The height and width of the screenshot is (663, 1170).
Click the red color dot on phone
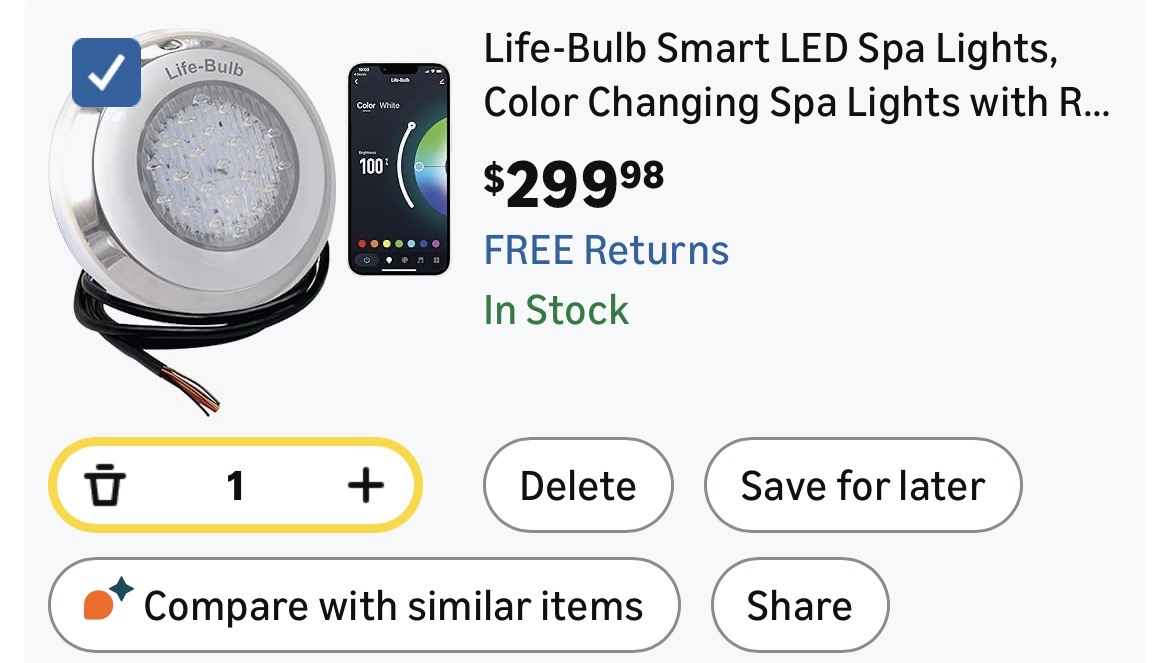(x=361, y=243)
